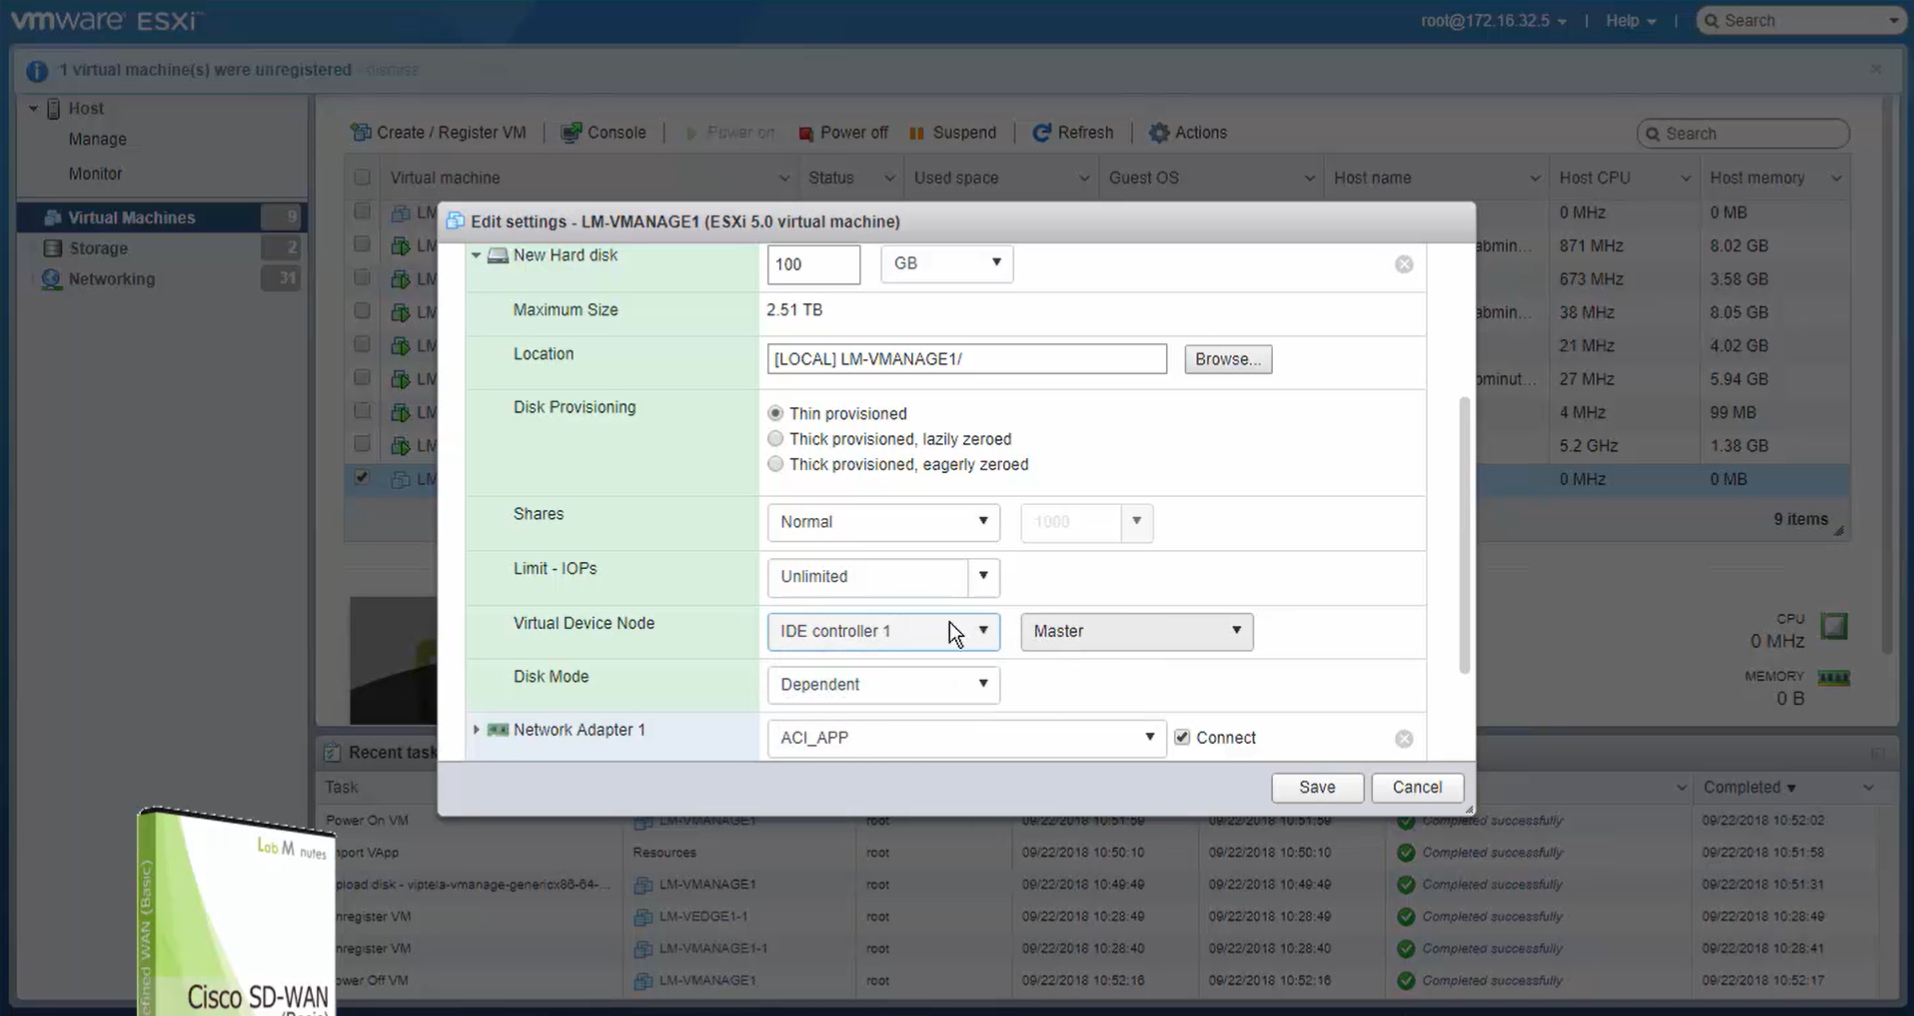
Task: Click the Suspend toolbar icon
Action: pyautogui.click(x=917, y=133)
